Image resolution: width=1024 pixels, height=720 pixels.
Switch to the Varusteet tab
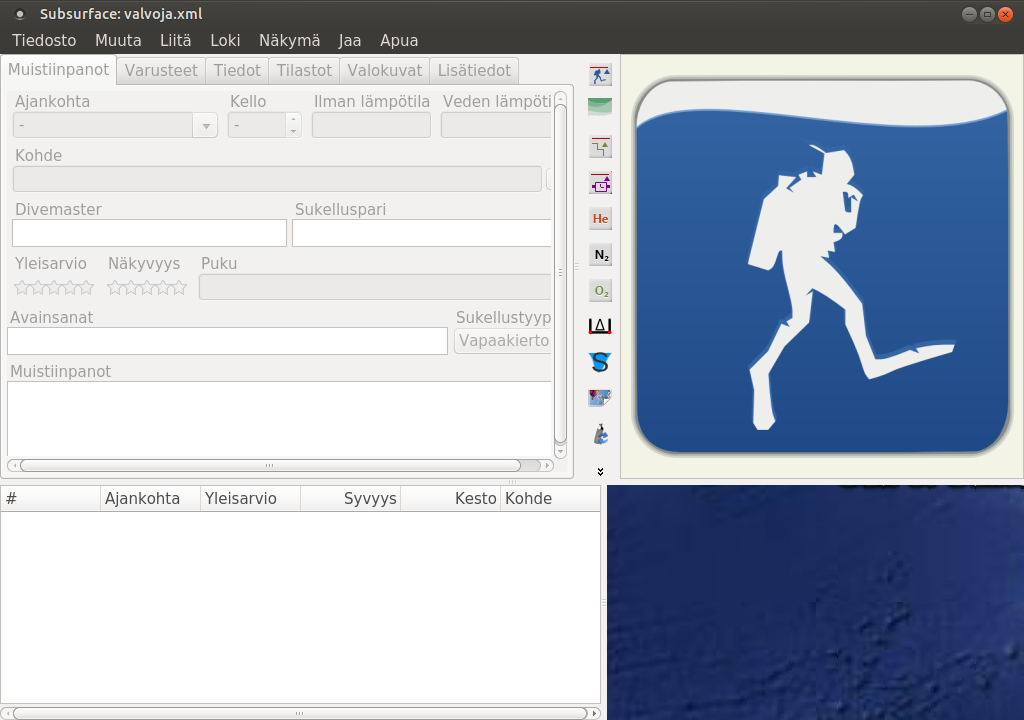coord(161,70)
